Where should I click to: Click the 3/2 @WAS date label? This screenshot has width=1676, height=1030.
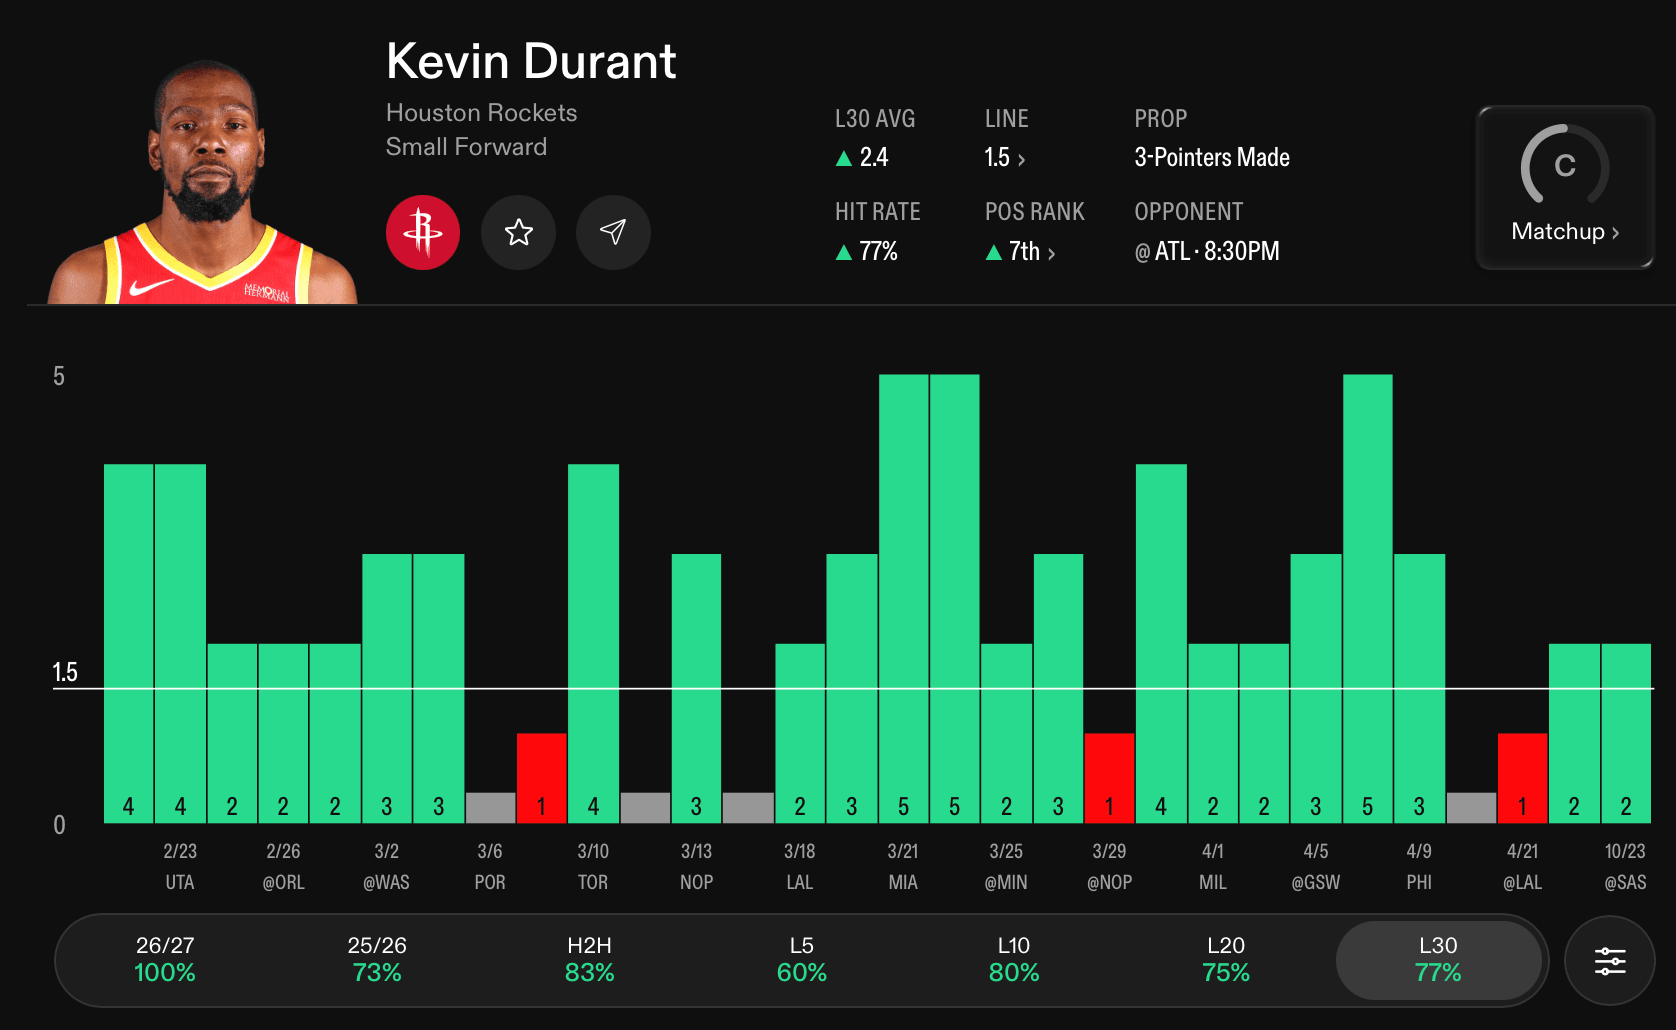(x=386, y=866)
